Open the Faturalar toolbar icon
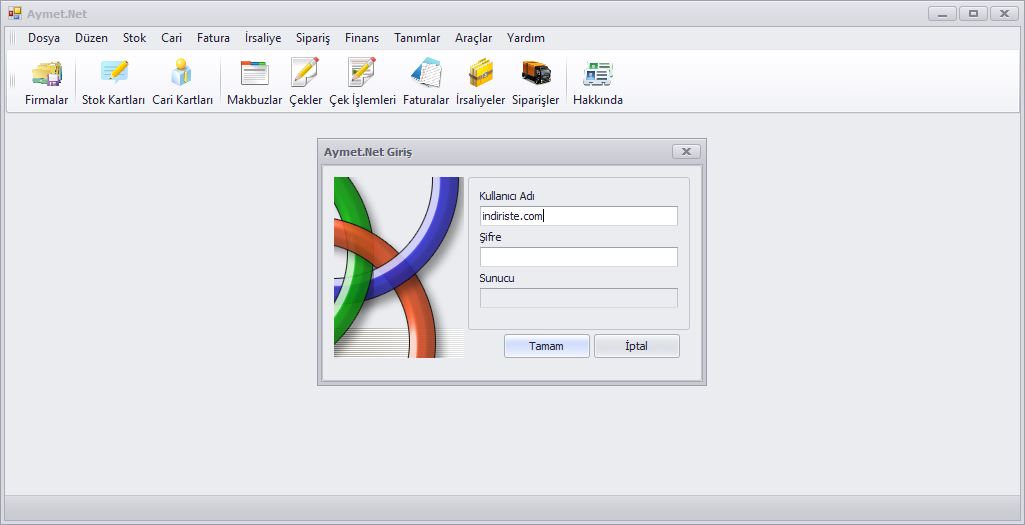This screenshot has height=525, width=1025. 426,82
